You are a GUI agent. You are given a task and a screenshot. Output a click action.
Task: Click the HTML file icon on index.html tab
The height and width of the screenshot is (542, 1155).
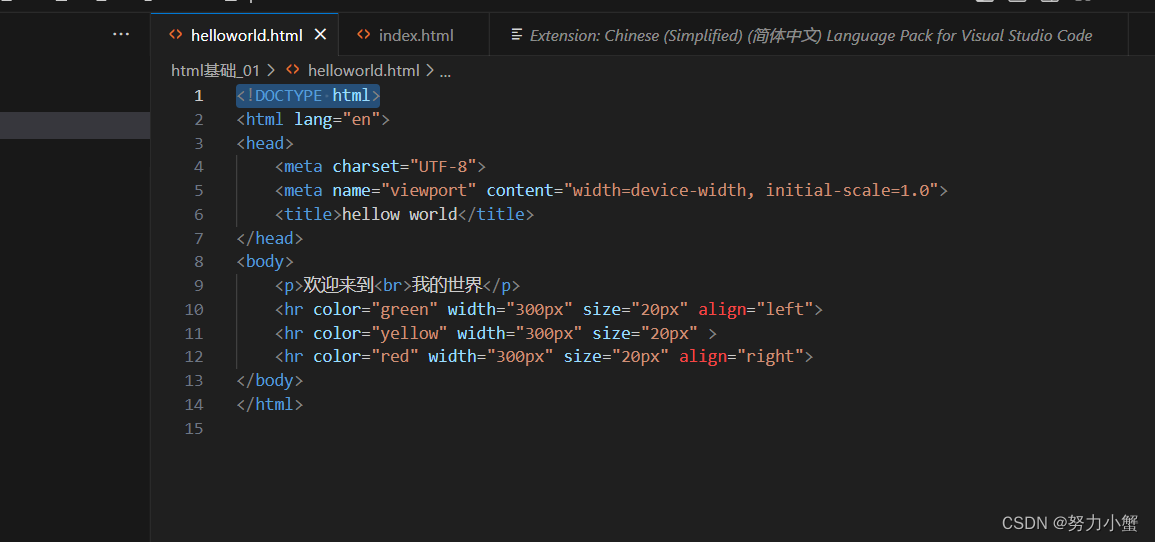pos(363,35)
